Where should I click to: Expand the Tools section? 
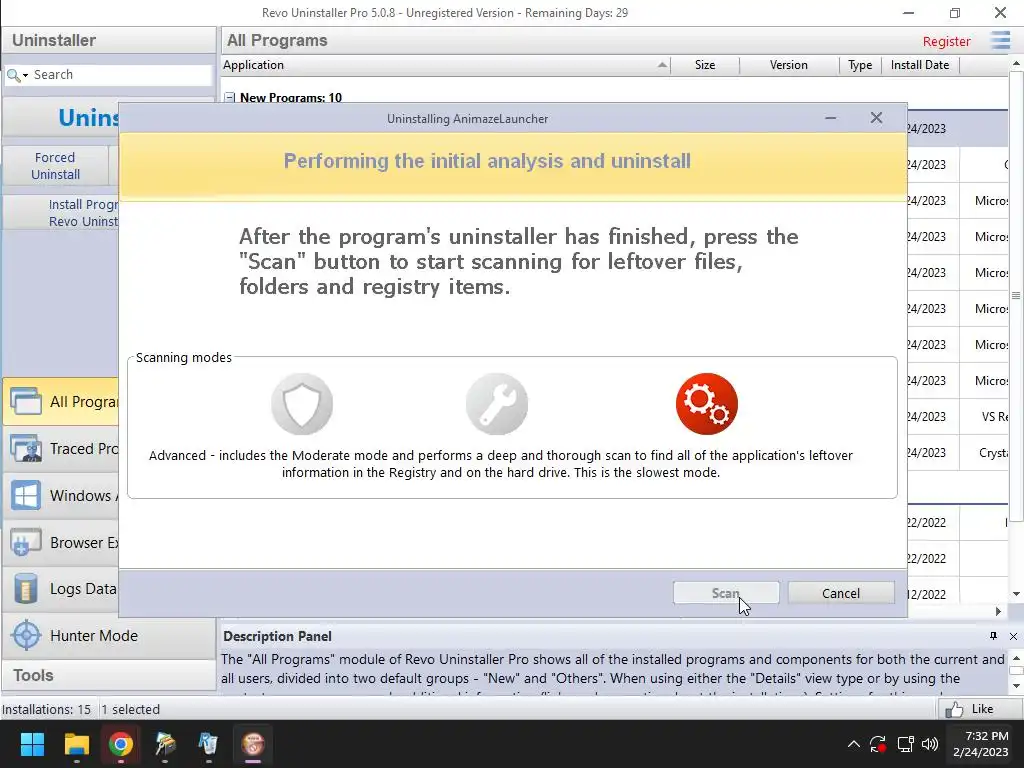(x=108, y=675)
